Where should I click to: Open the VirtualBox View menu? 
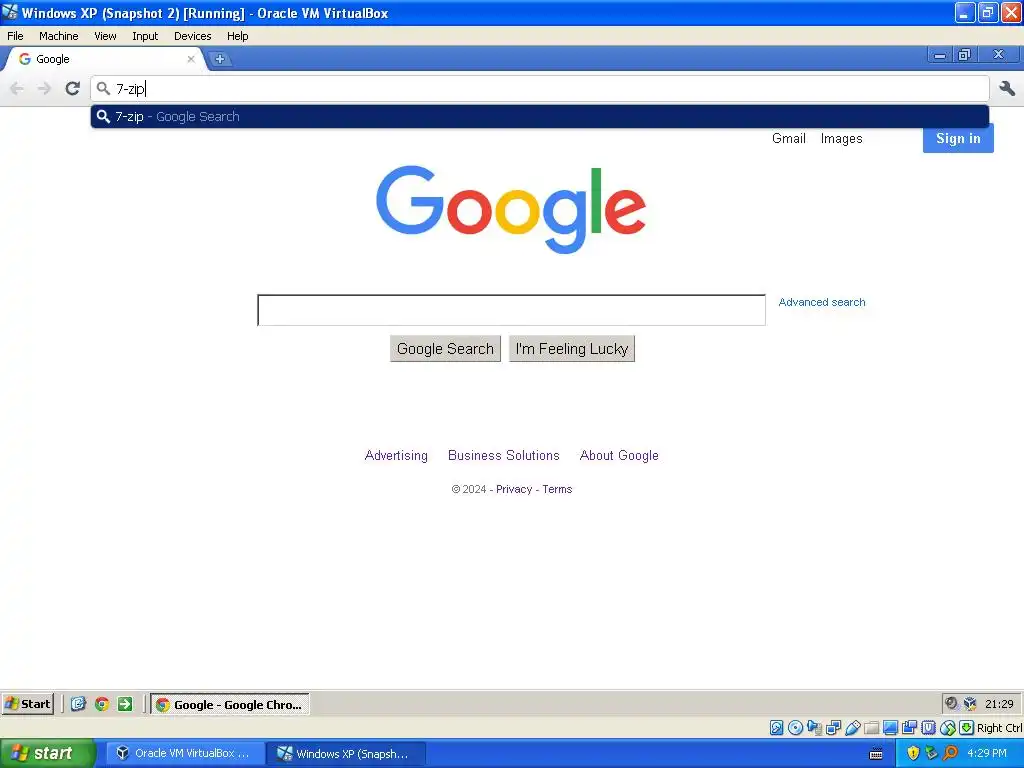(105, 36)
